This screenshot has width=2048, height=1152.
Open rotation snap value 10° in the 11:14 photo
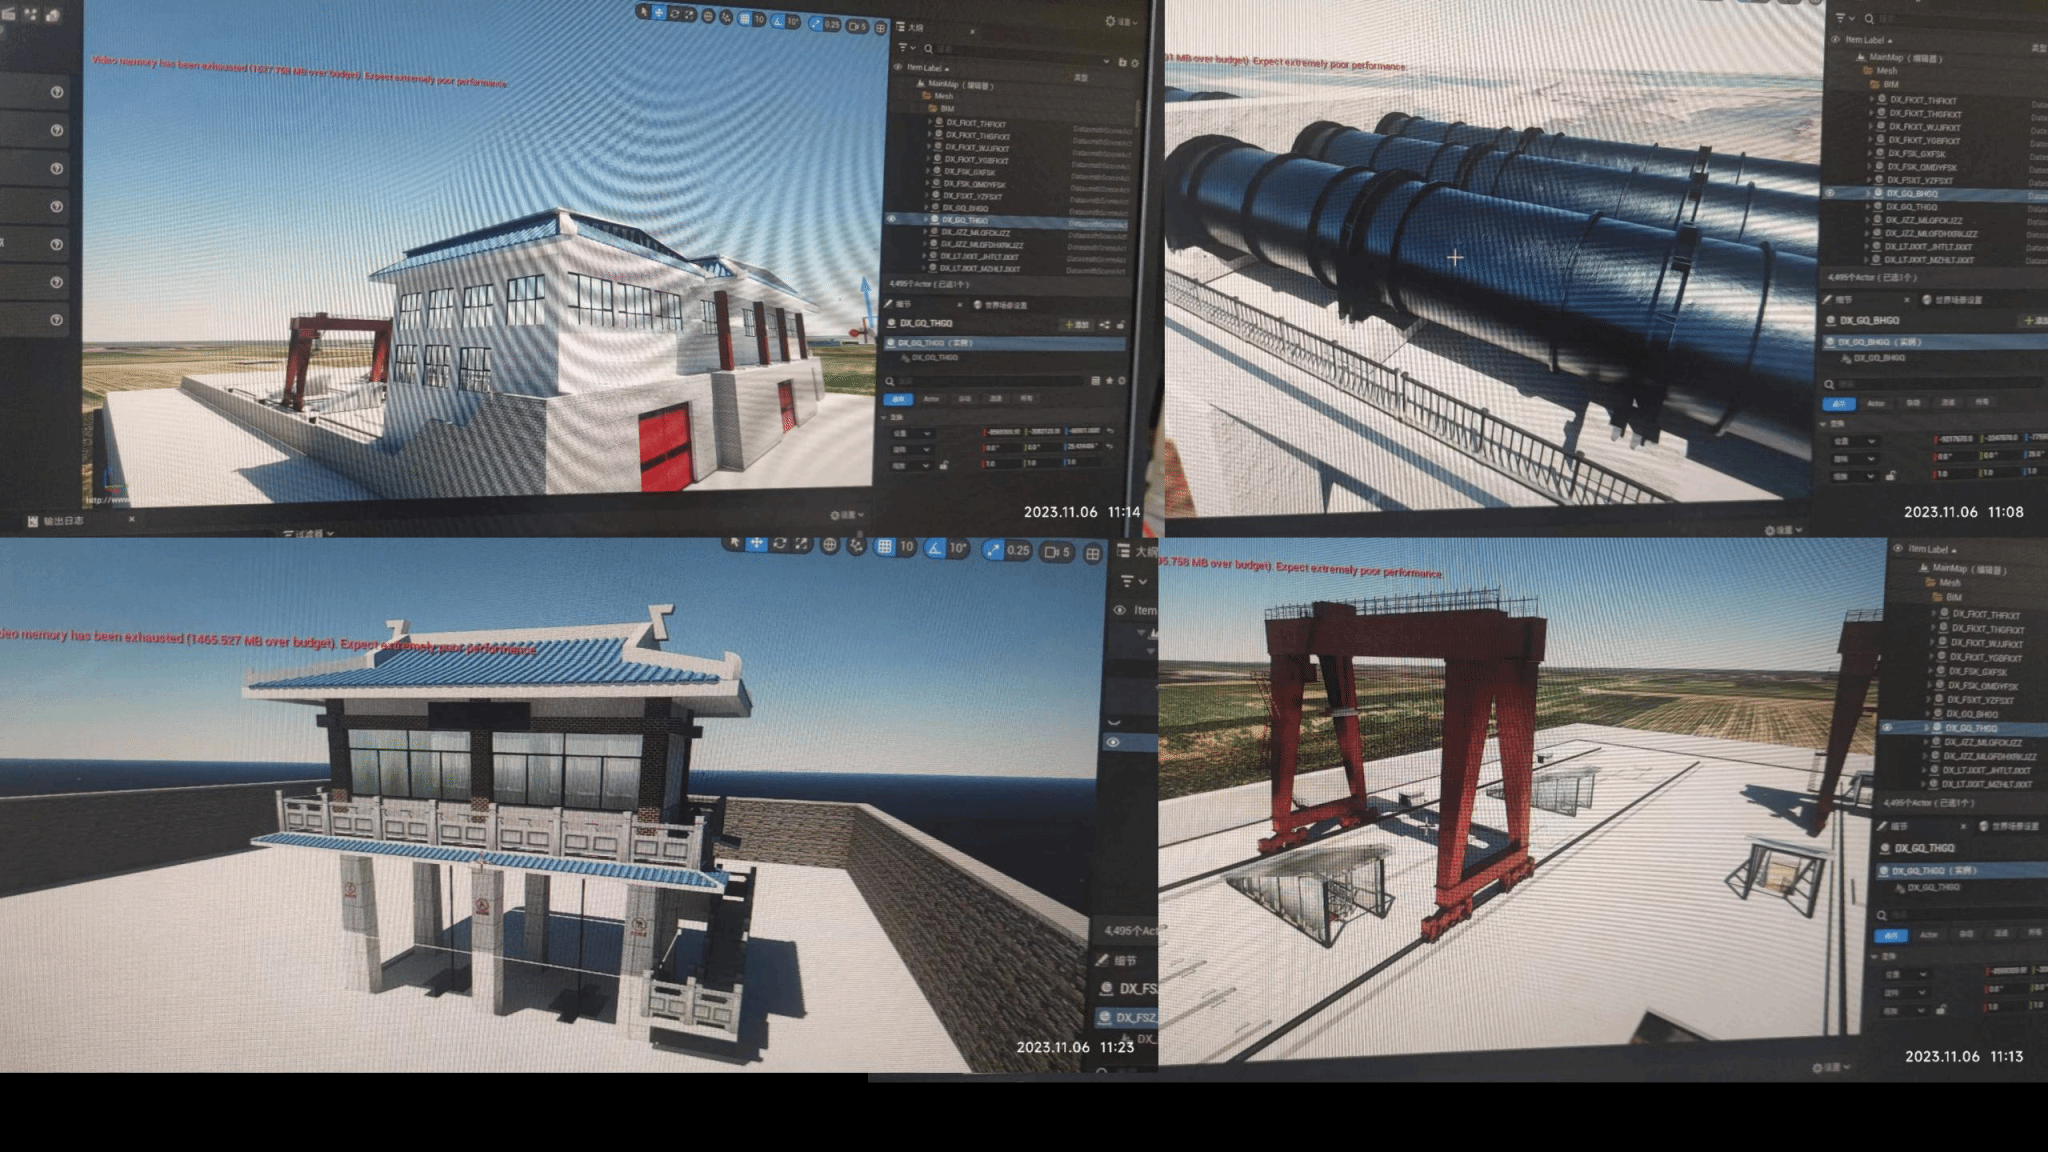[793, 21]
